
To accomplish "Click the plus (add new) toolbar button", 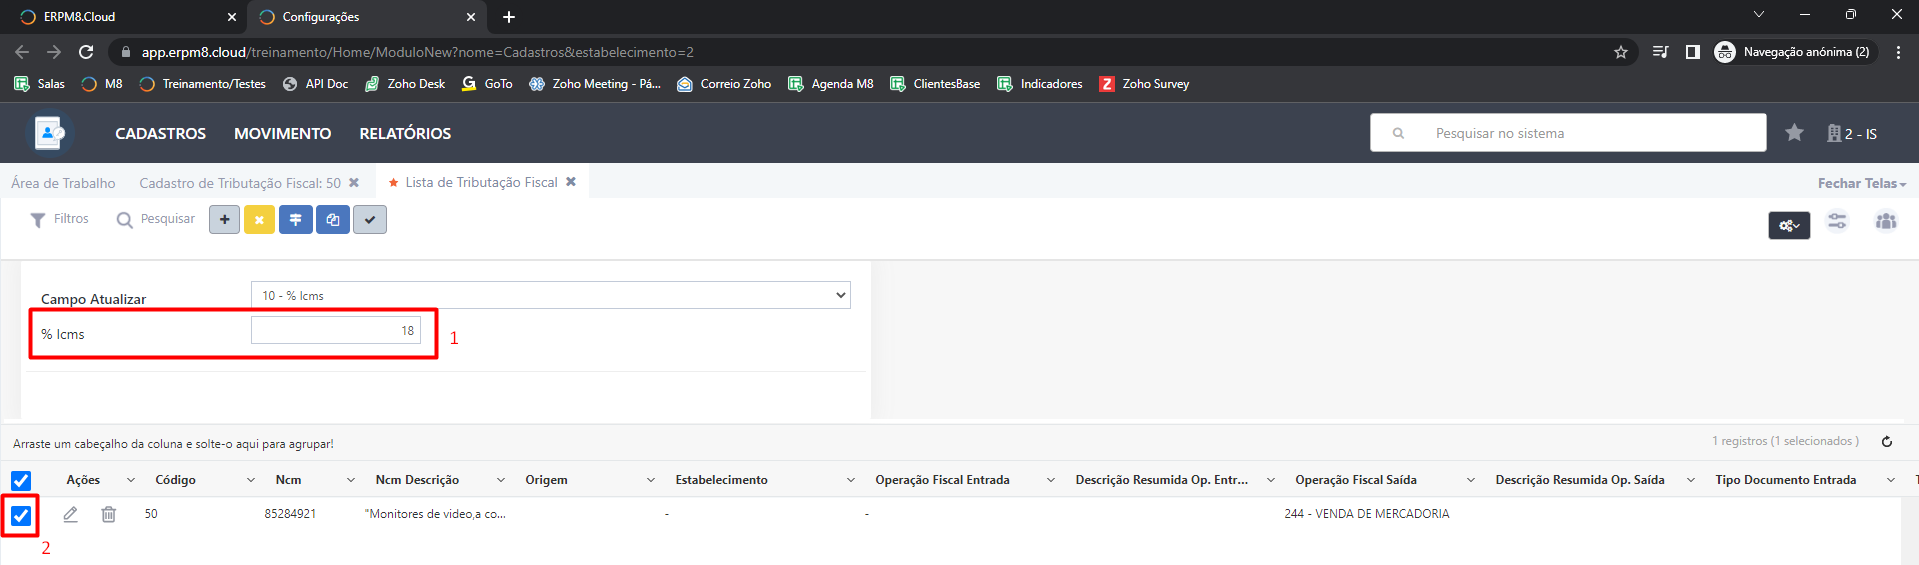I will 224,220.
